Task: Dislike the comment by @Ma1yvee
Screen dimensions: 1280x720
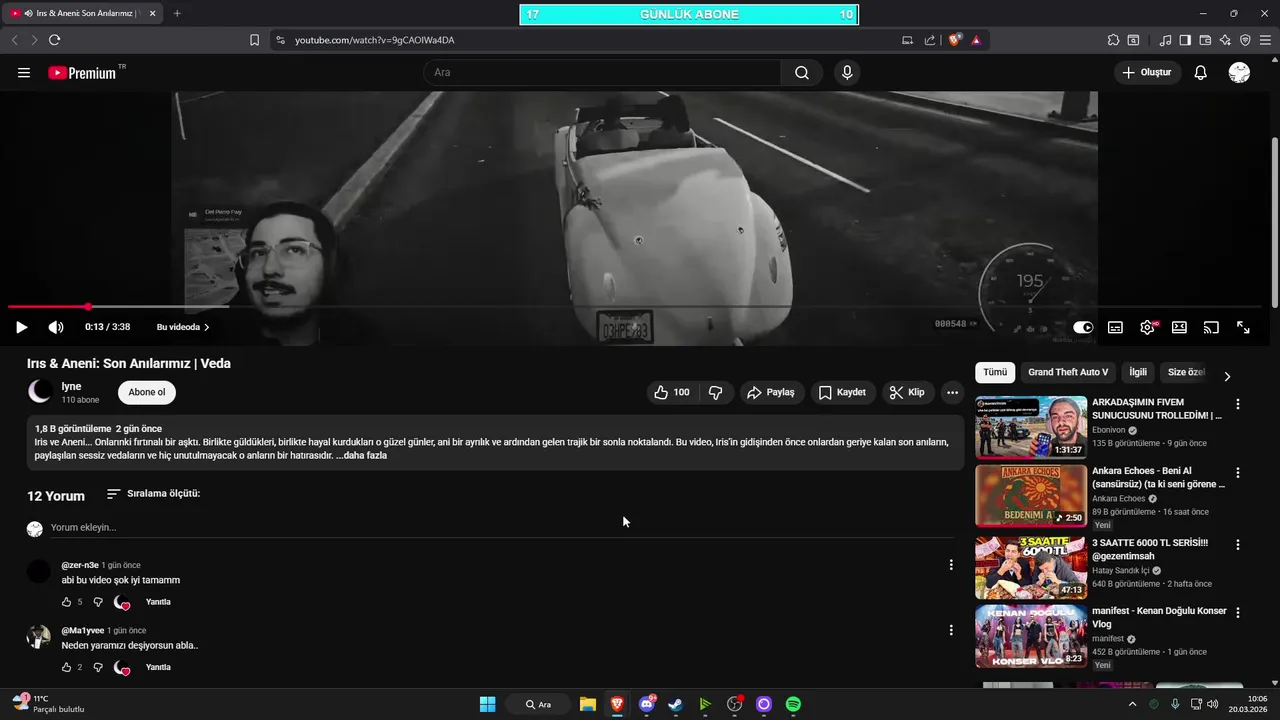Action: (98, 667)
